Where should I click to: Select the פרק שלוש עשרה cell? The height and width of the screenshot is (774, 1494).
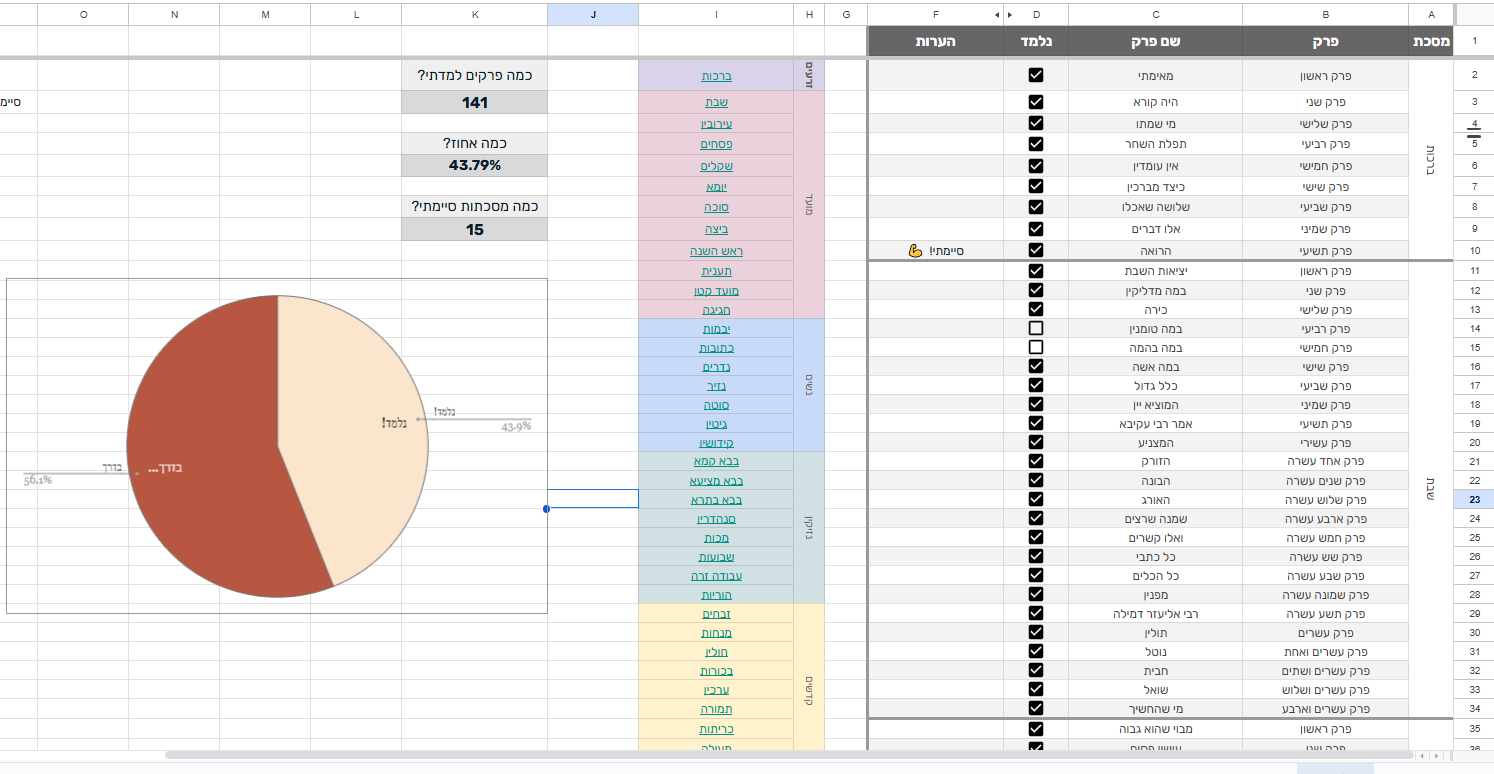(1325, 499)
